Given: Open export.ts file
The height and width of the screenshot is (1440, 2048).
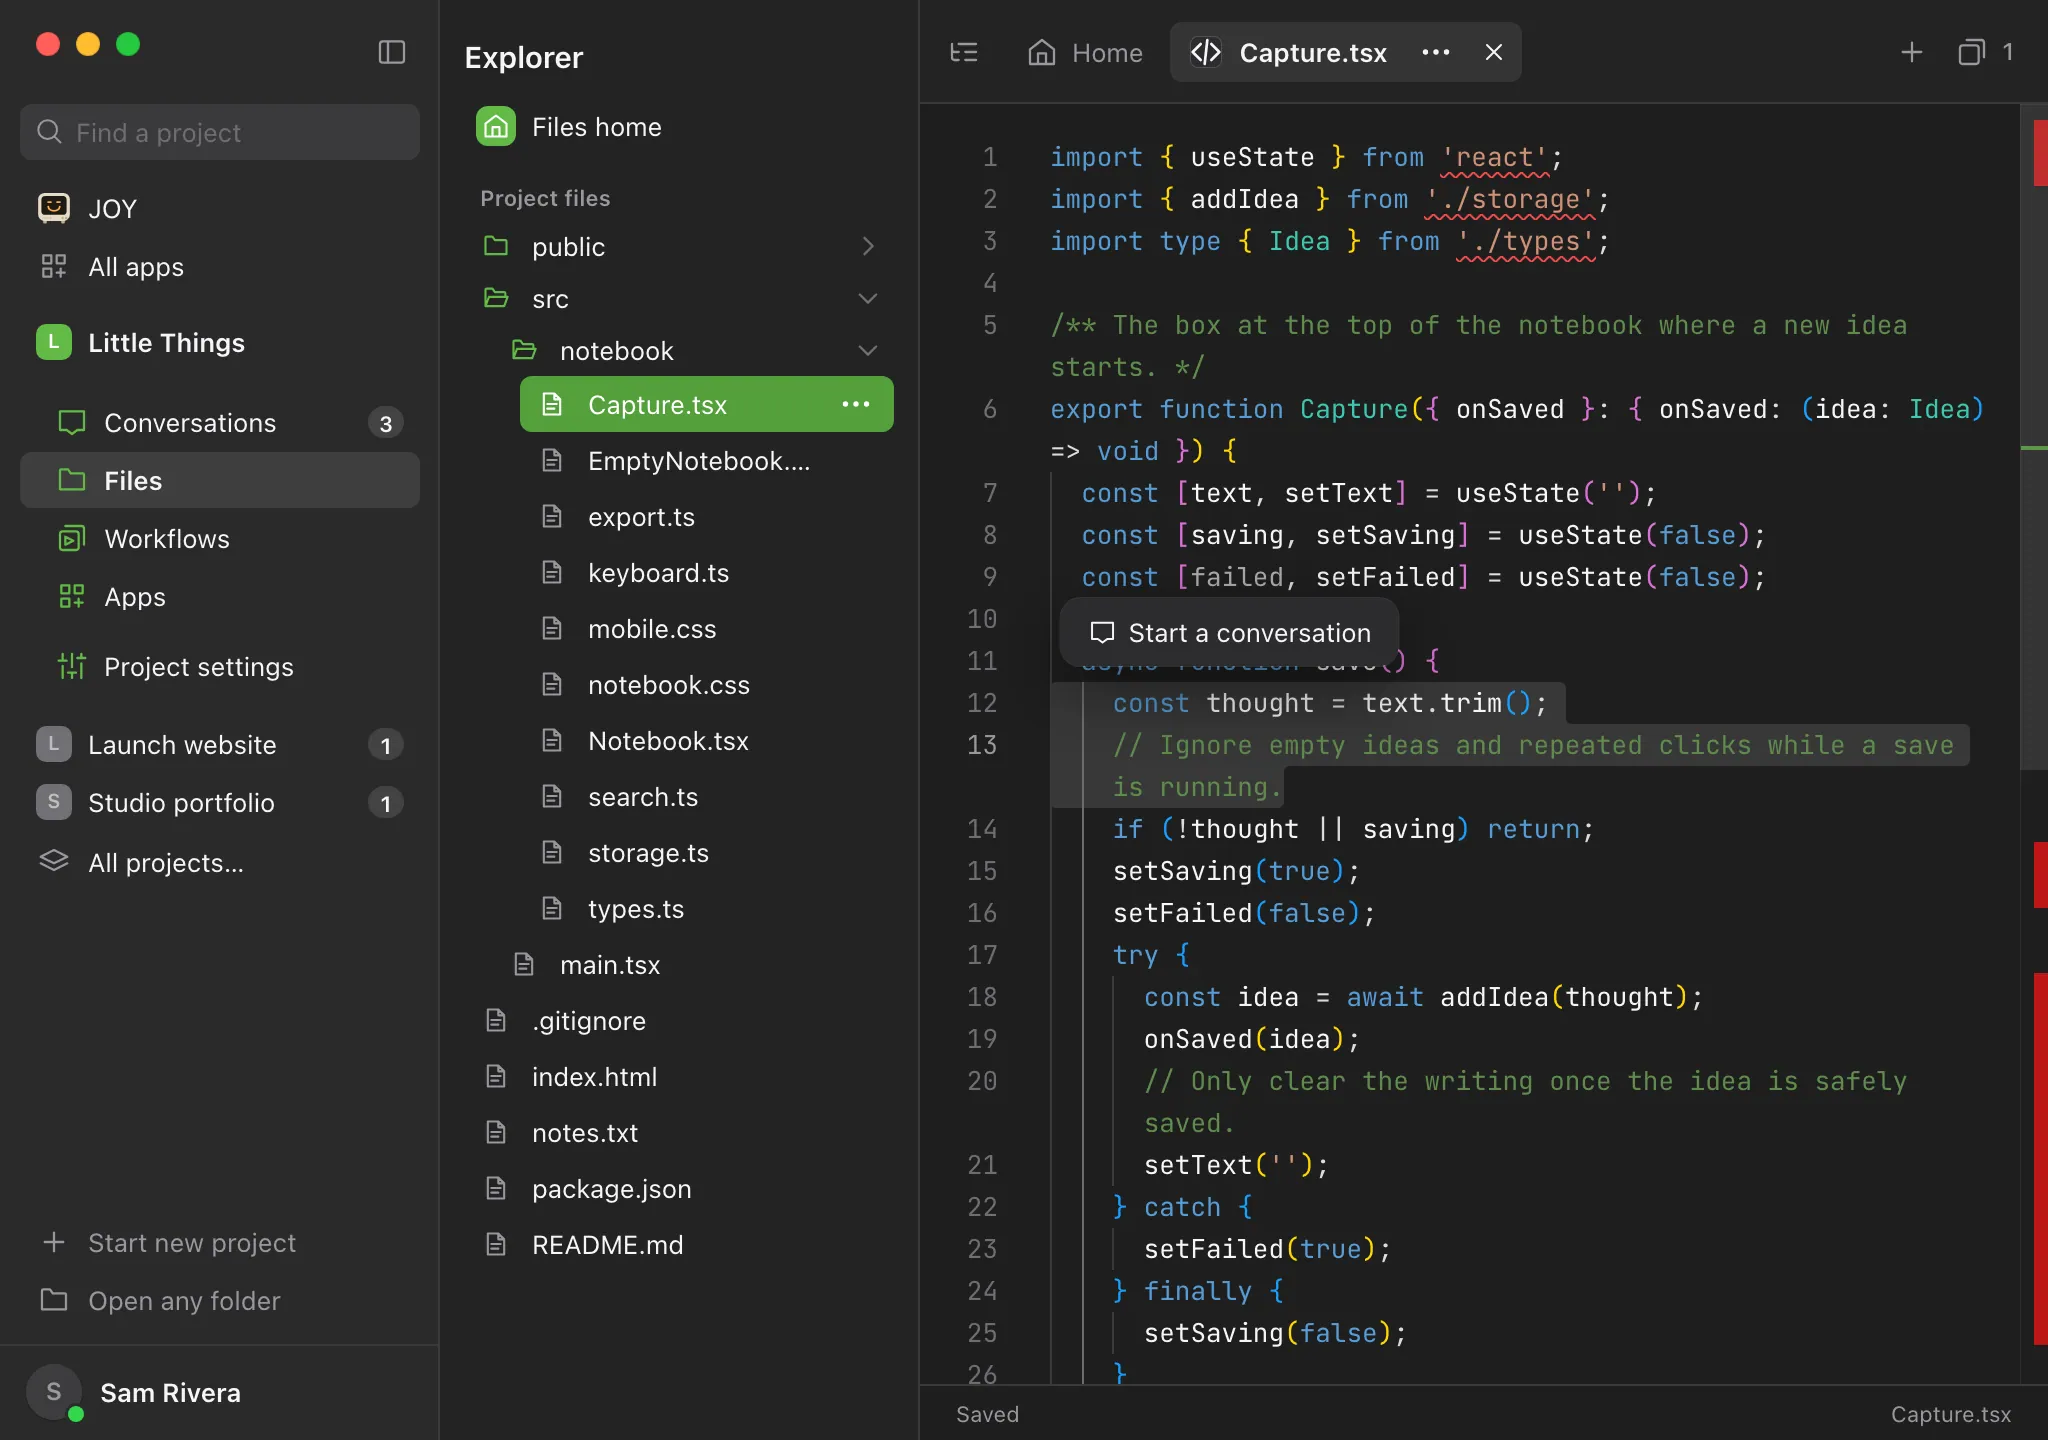Looking at the screenshot, I should (707, 516).
